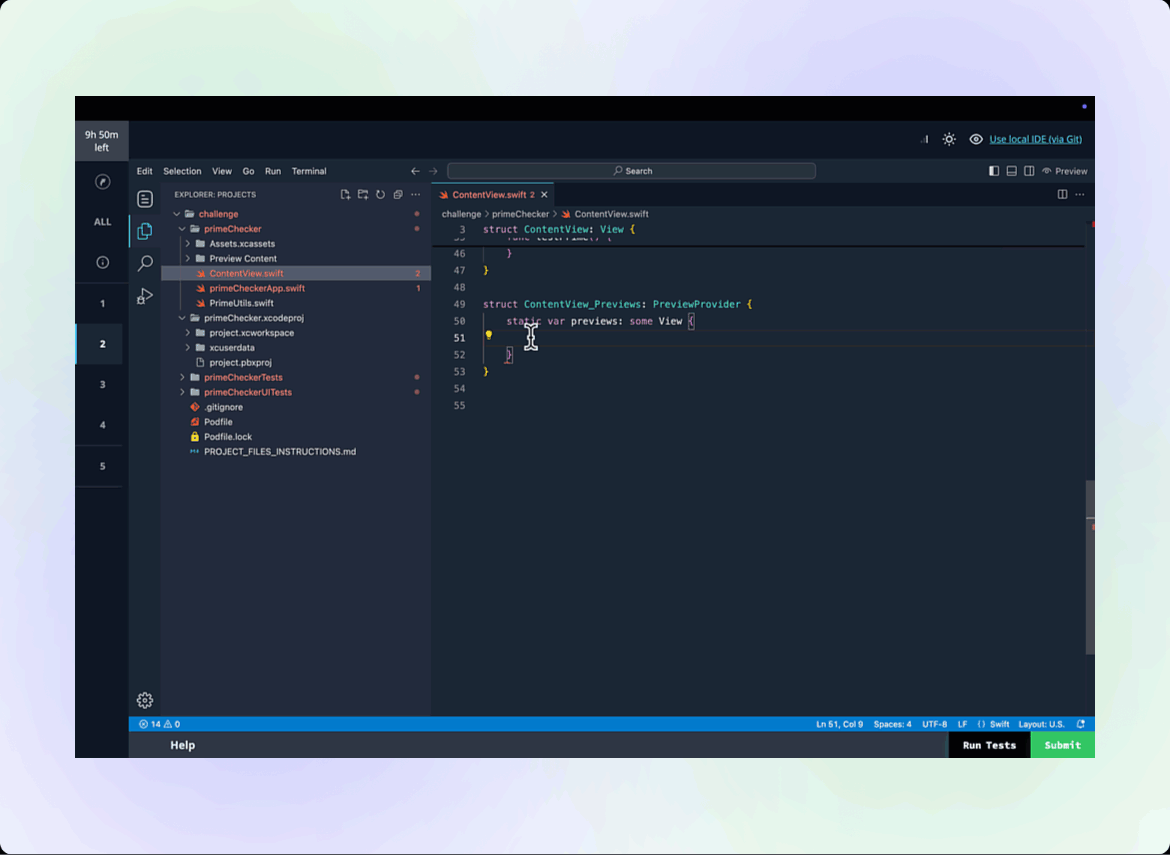Click the editor vertical scrollbar thumb
The image size is (1170, 855).
coord(1090,567)
